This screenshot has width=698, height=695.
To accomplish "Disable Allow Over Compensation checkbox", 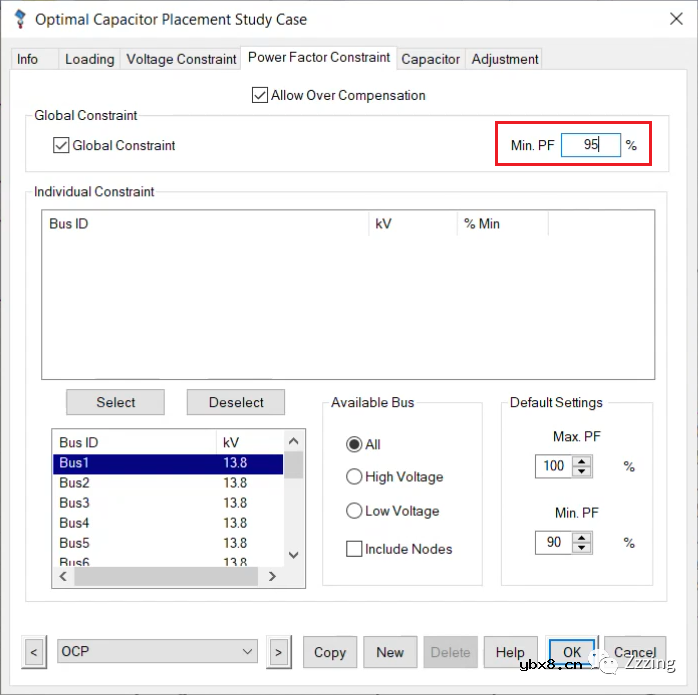I will coord(260,96).
